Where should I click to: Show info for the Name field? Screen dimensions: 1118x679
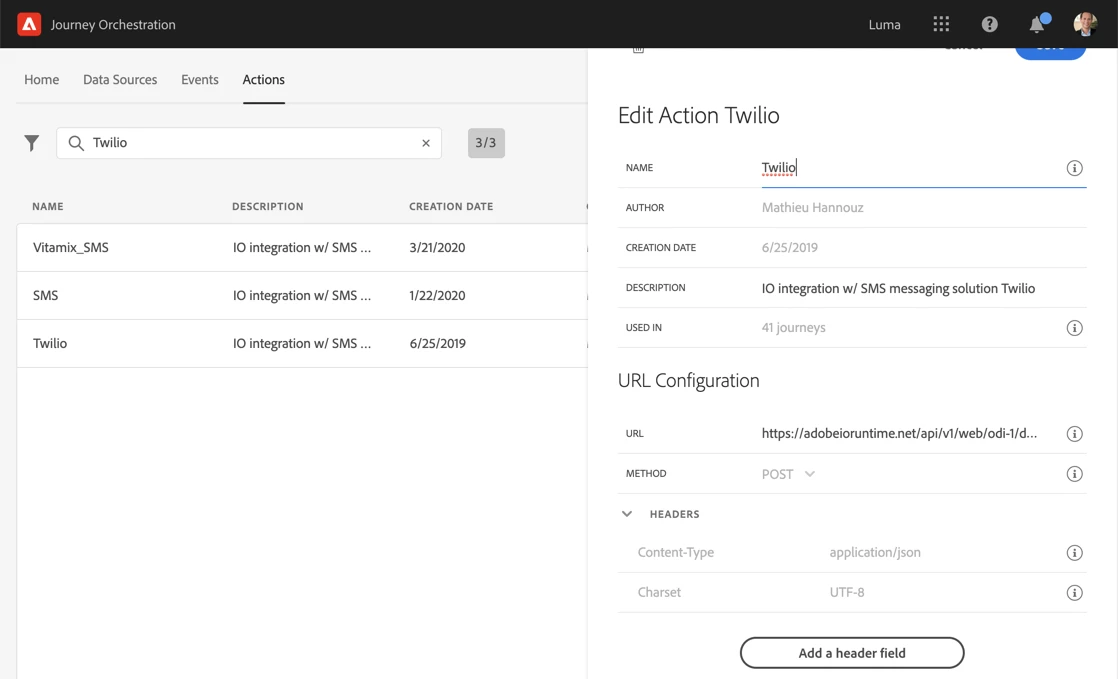[1075, 168]
